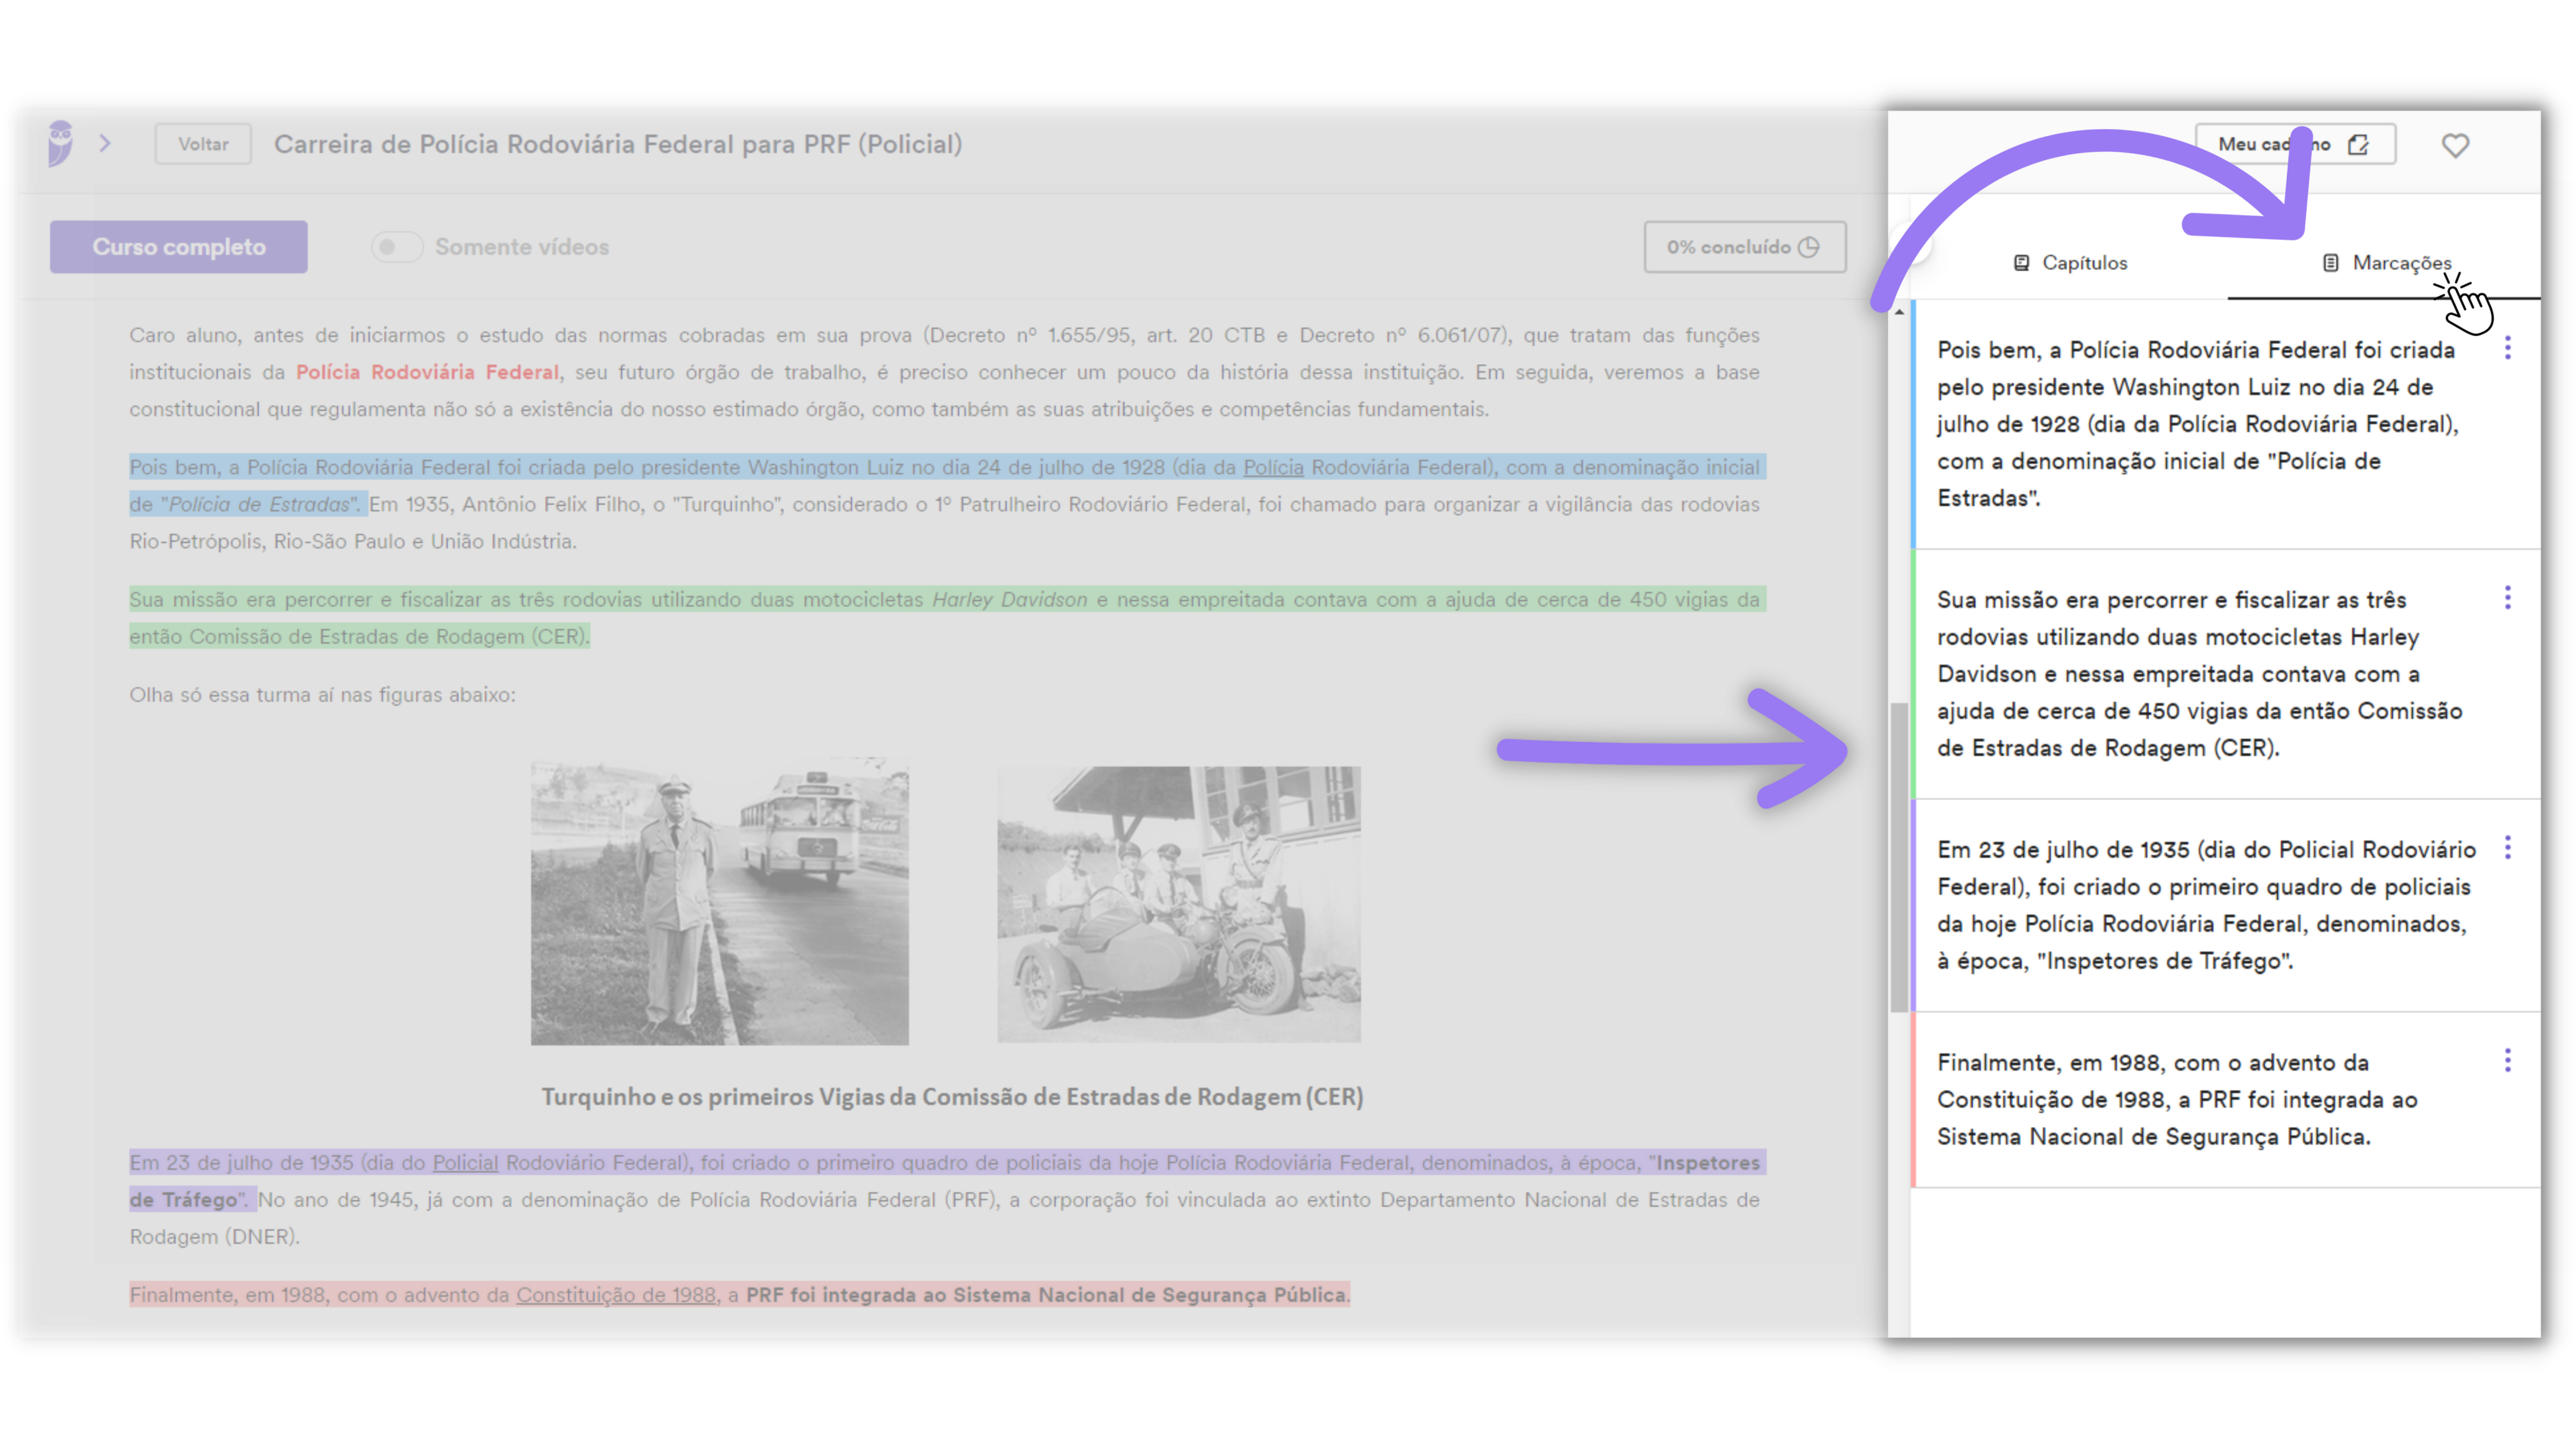Select the Curso completo button
Screen dimensions: 2576x1449
(x=179, y=247)
